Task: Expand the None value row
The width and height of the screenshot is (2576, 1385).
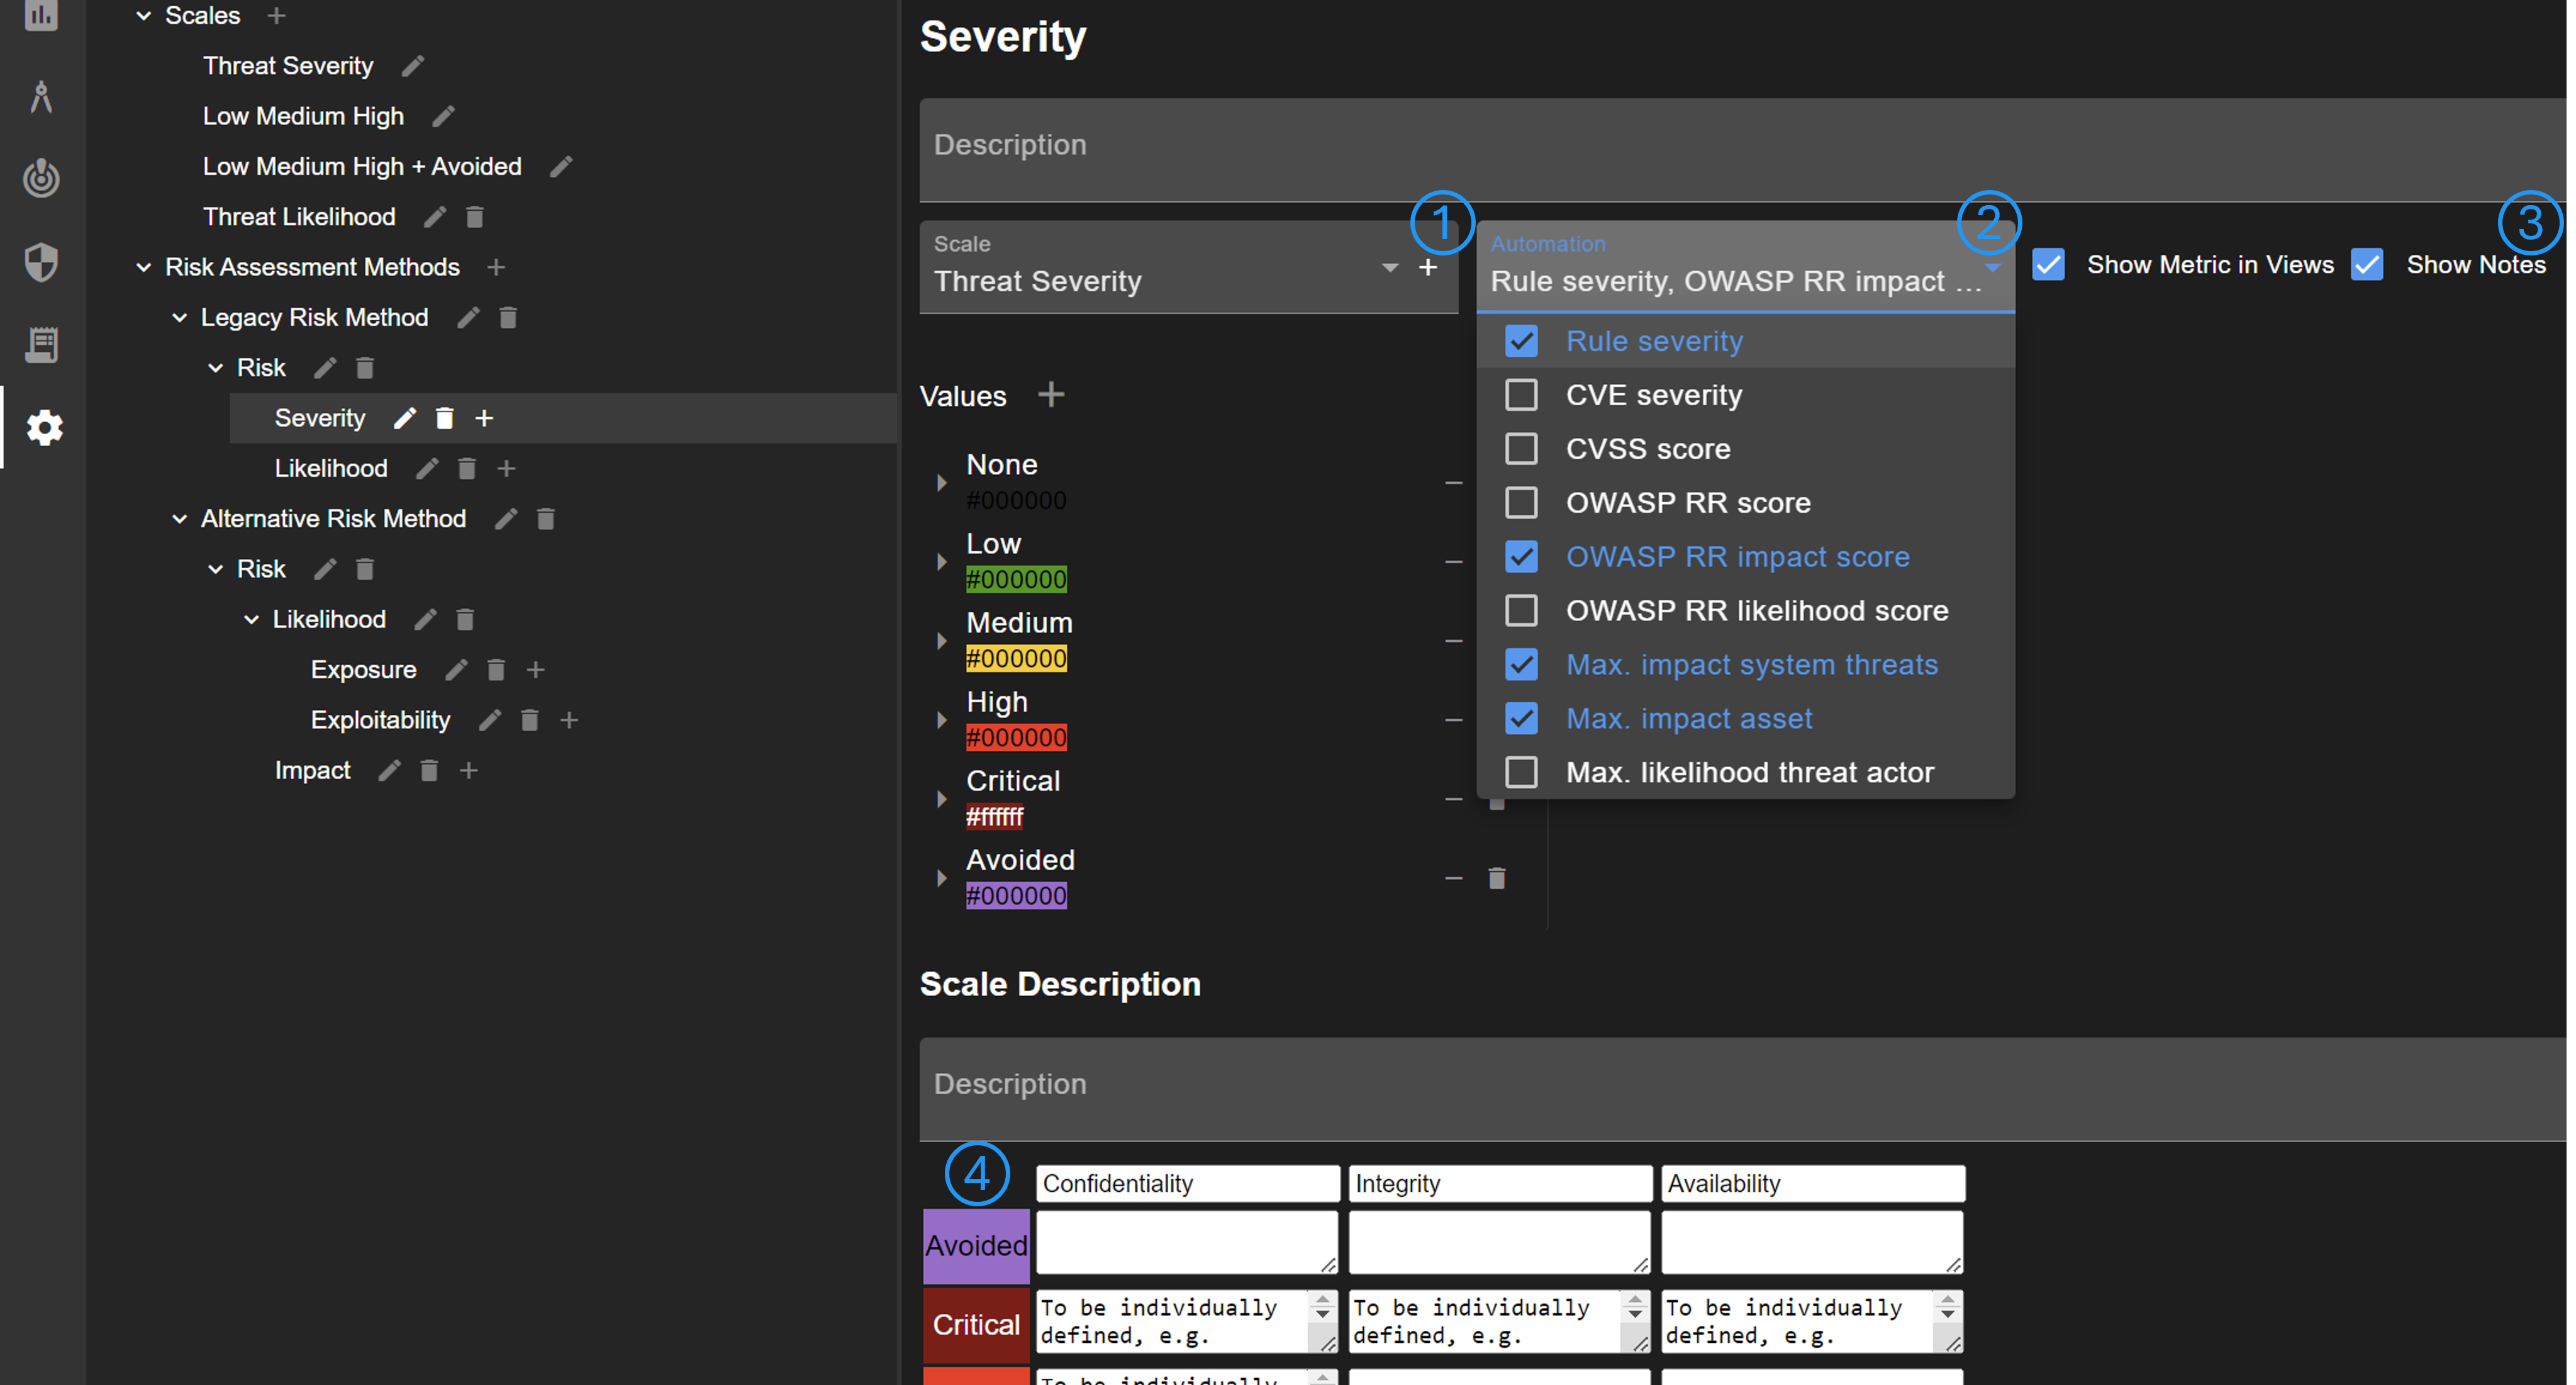Action: (941, 483)
